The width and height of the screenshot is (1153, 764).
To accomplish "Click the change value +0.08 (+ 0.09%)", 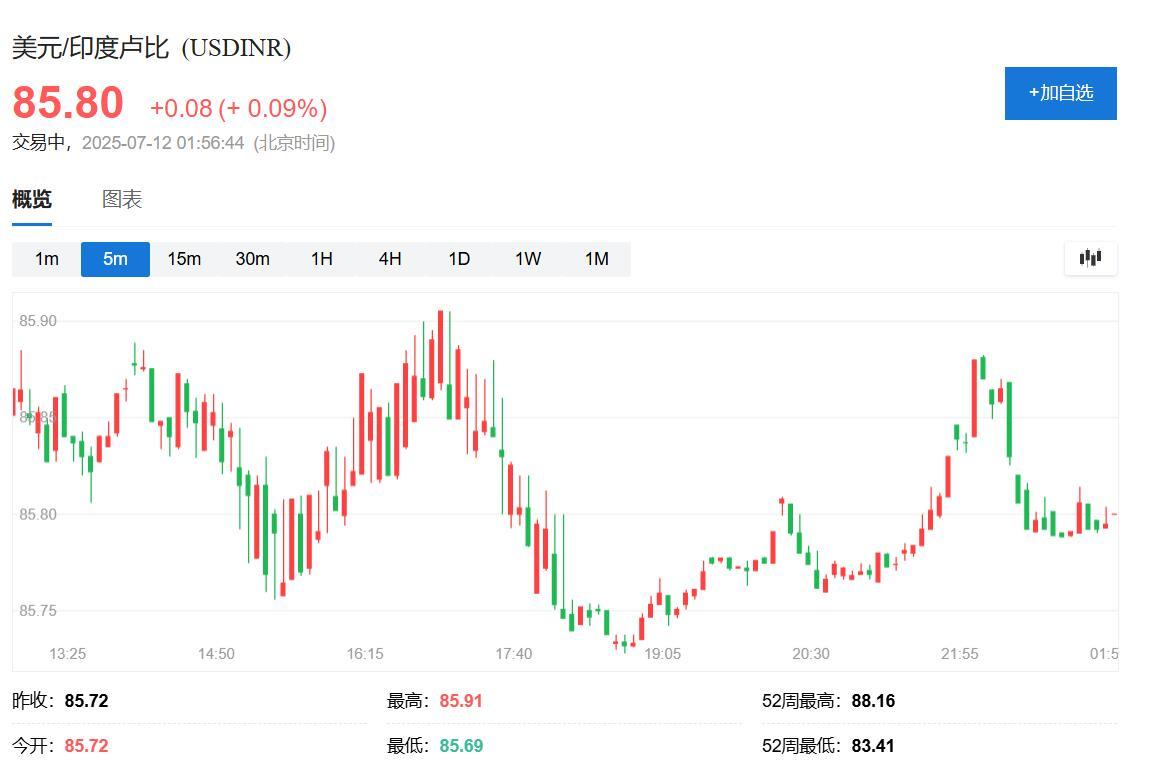I will (x=238, y=108).
